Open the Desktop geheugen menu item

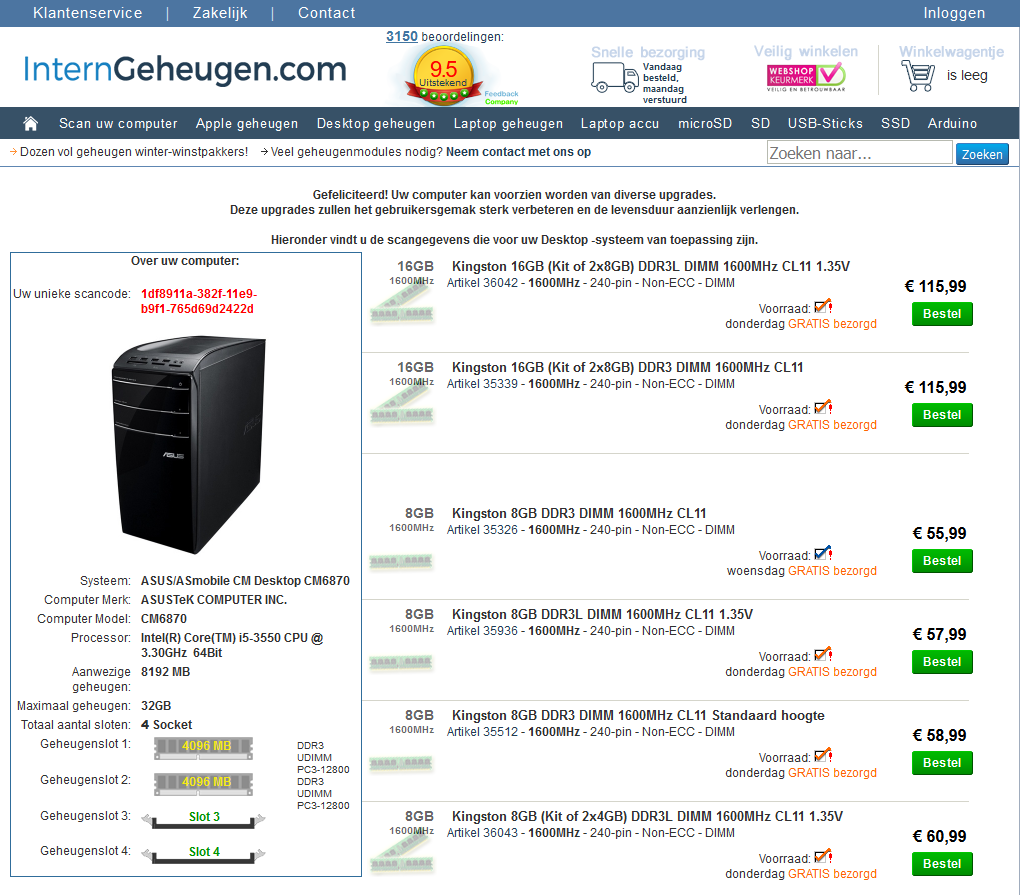click(375, 123)
